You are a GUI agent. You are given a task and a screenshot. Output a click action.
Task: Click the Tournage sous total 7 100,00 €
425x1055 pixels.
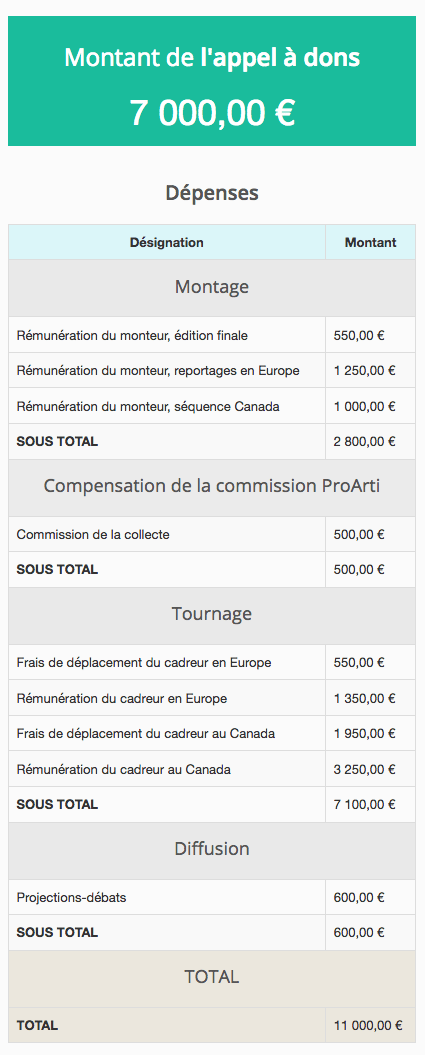point(364,805)
